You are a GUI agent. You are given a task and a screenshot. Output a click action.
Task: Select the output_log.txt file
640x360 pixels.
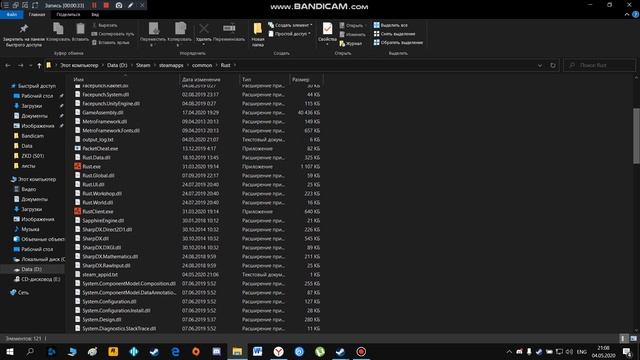98,140
